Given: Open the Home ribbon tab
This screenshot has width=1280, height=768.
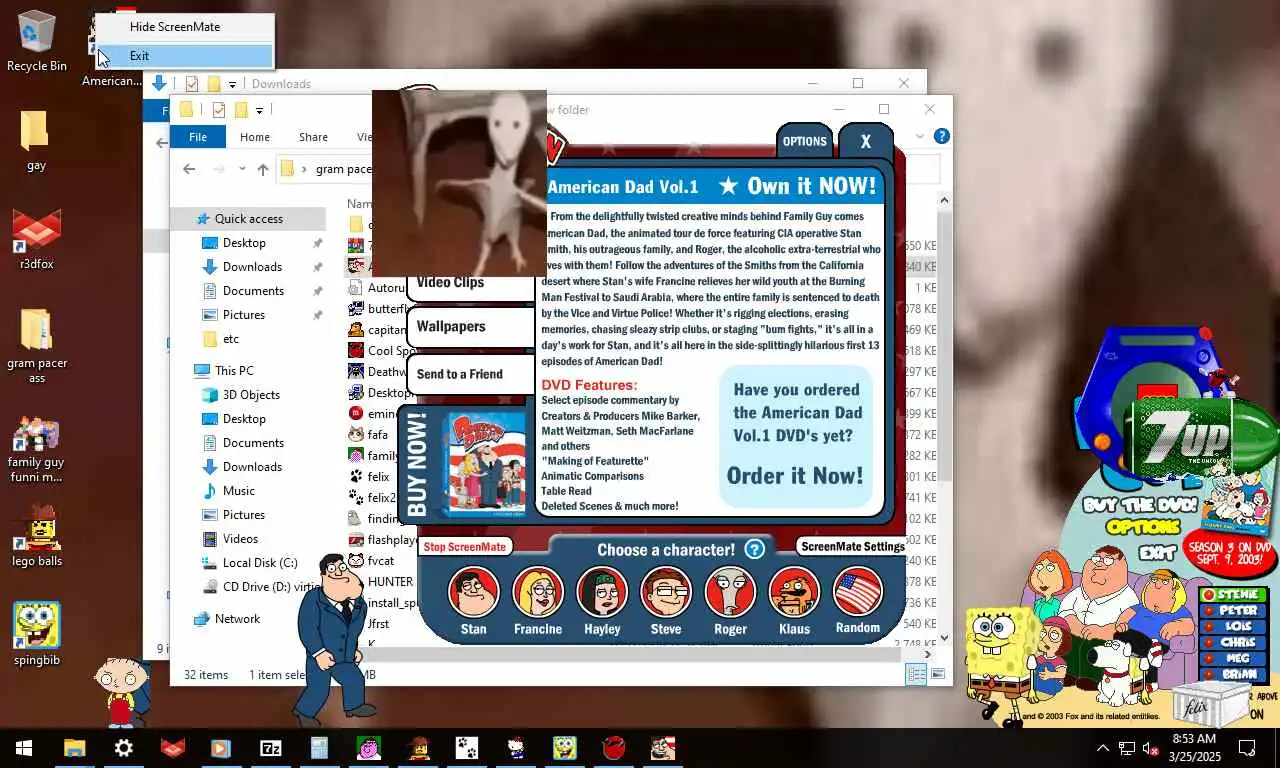Looking at the screenshot, I should click(254, 137).
